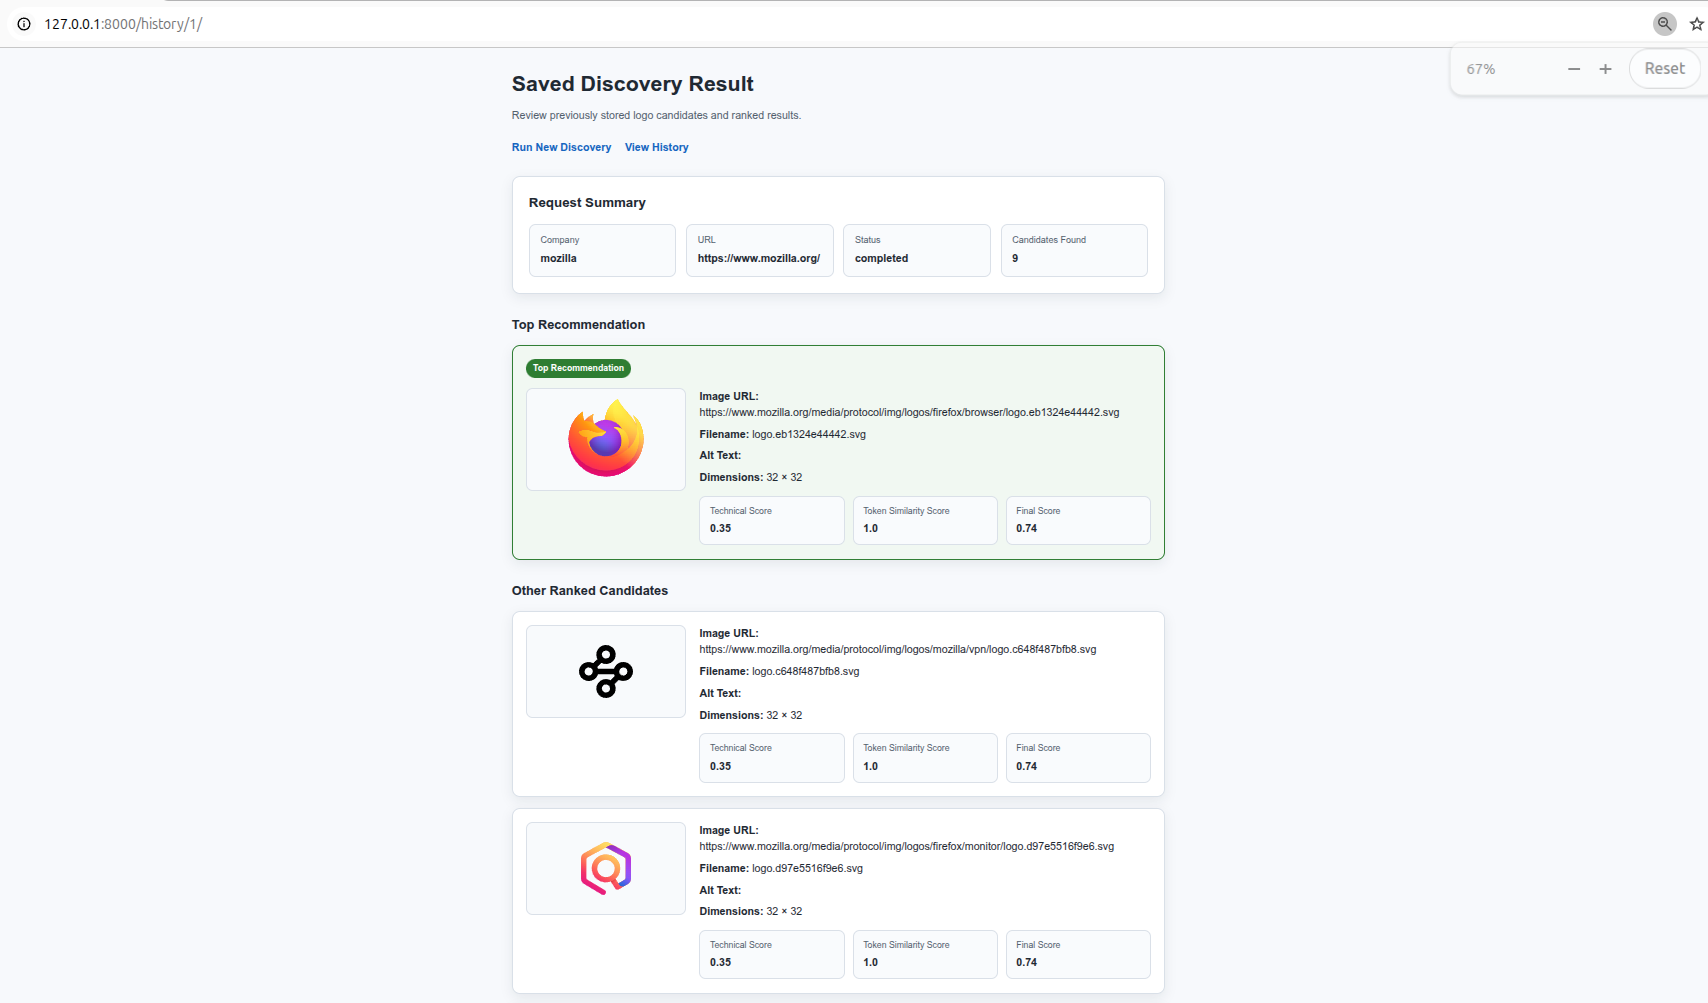Click Technical Score card for Monitor logo
The width and height of the screenshot is (1708, 1003).
coord(772,954)
